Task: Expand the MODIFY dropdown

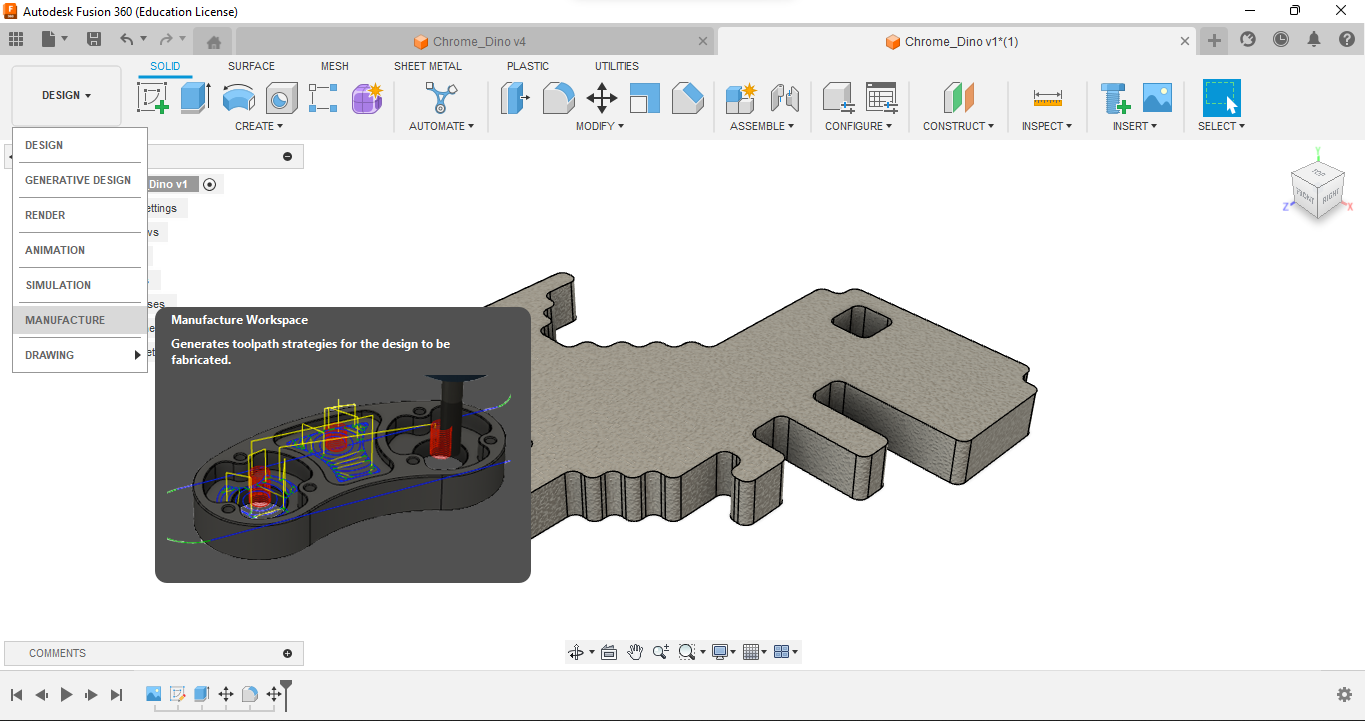Action: click(x=600, y=126)
